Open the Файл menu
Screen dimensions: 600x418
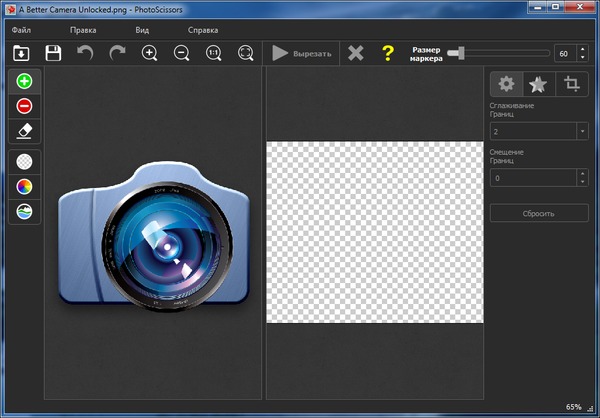(22, 30)
